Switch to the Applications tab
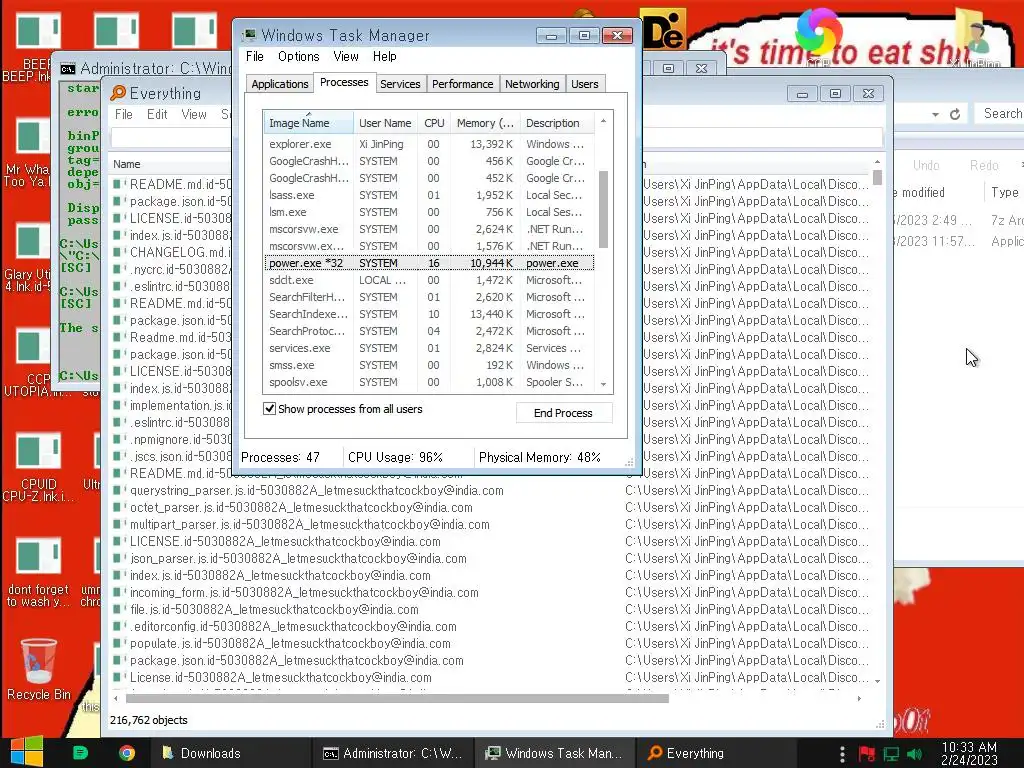The width and height of the screenshot is (1024, 768). [280, 84]
